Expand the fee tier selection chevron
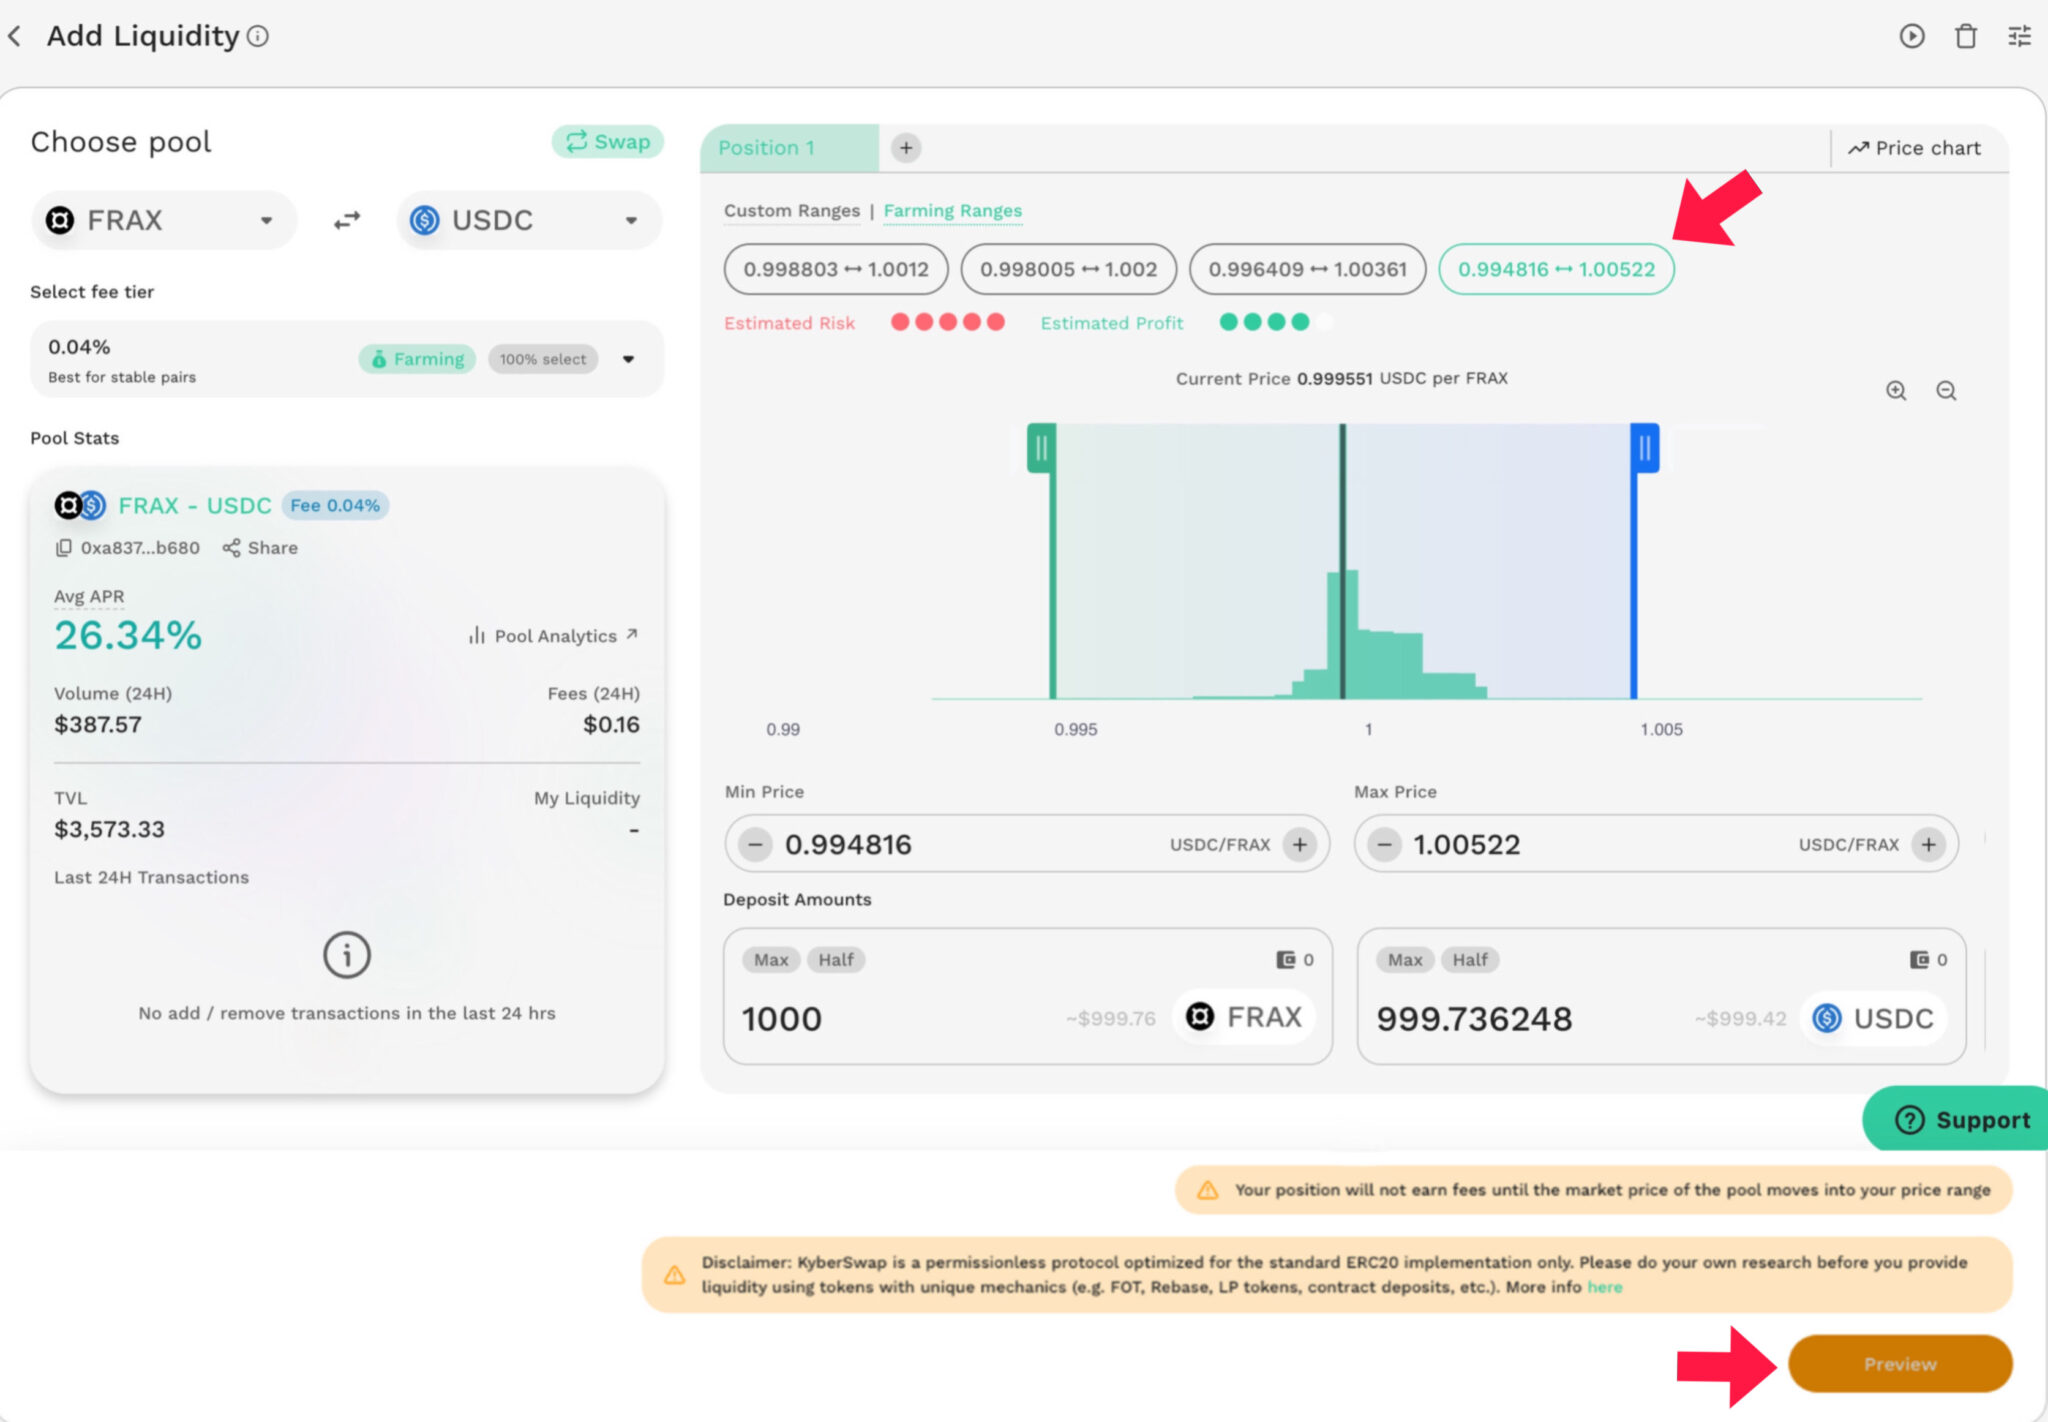The height and width of the screenshot is (1422, 2048). pyautogui.click(x=629, y=359)
